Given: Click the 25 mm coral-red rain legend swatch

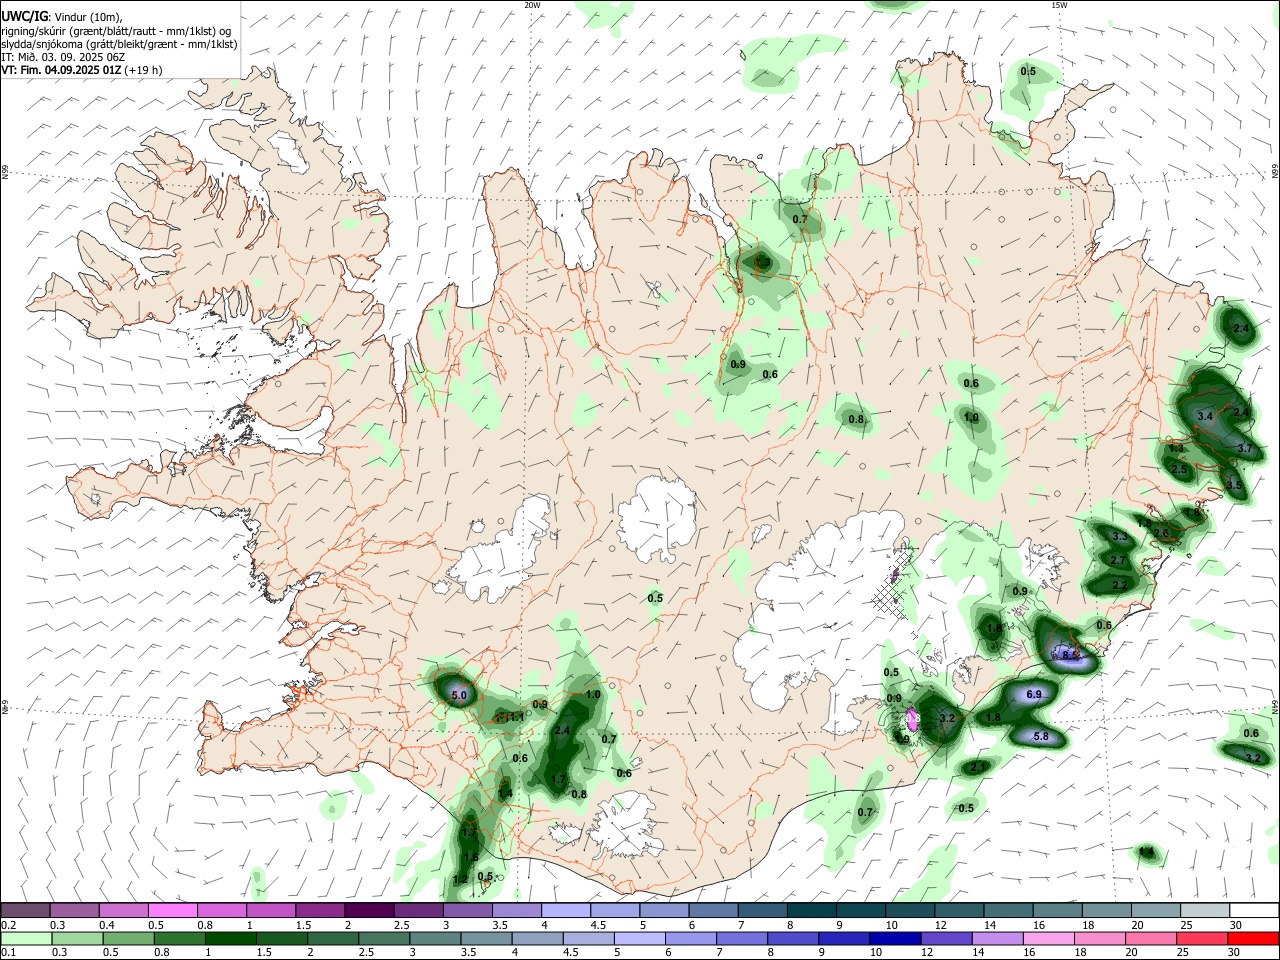Looking at the screenshot, I should pos(1201,938).
